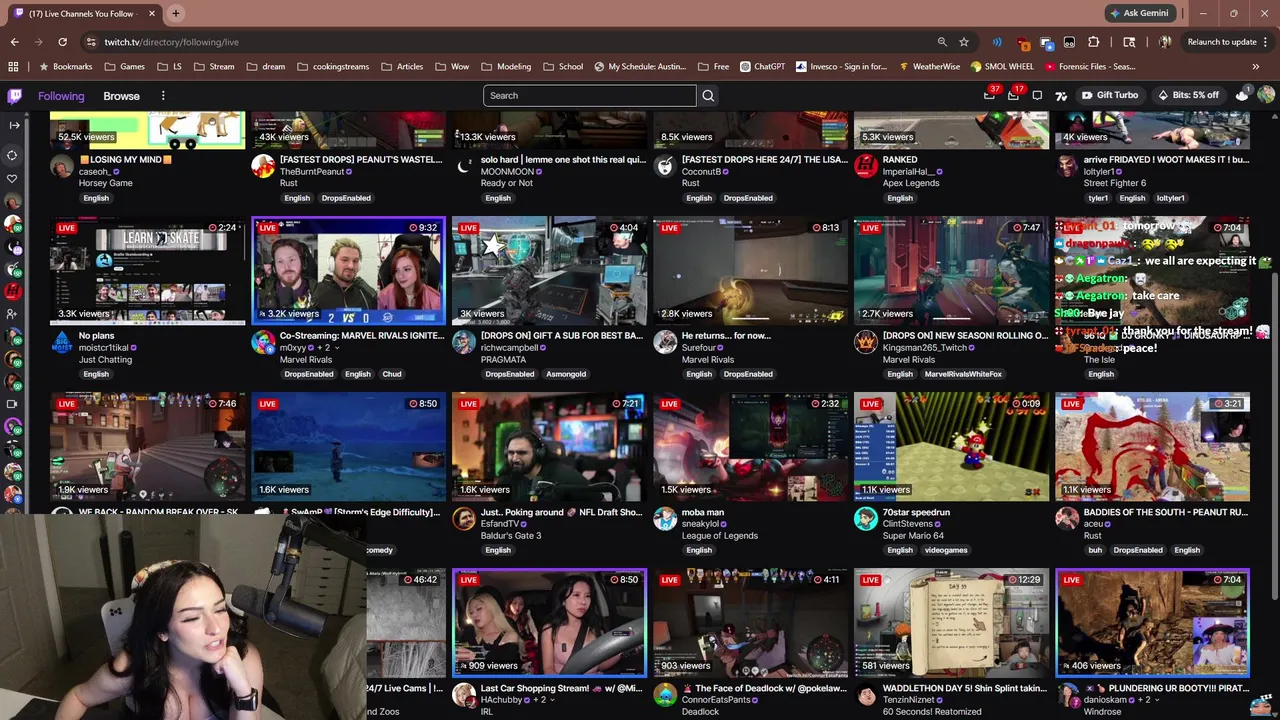The width and height of the screenshot is (1280, 720).
Task: Click the search magnifier button
Action: 708,95
